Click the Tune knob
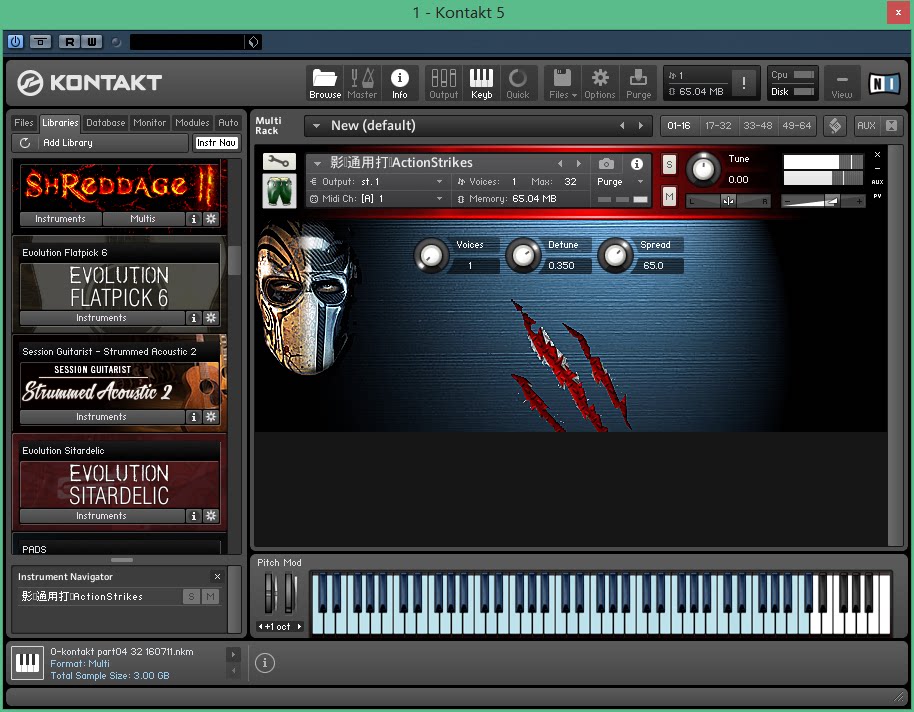914x712 pixels. click(x=704, y=169)
